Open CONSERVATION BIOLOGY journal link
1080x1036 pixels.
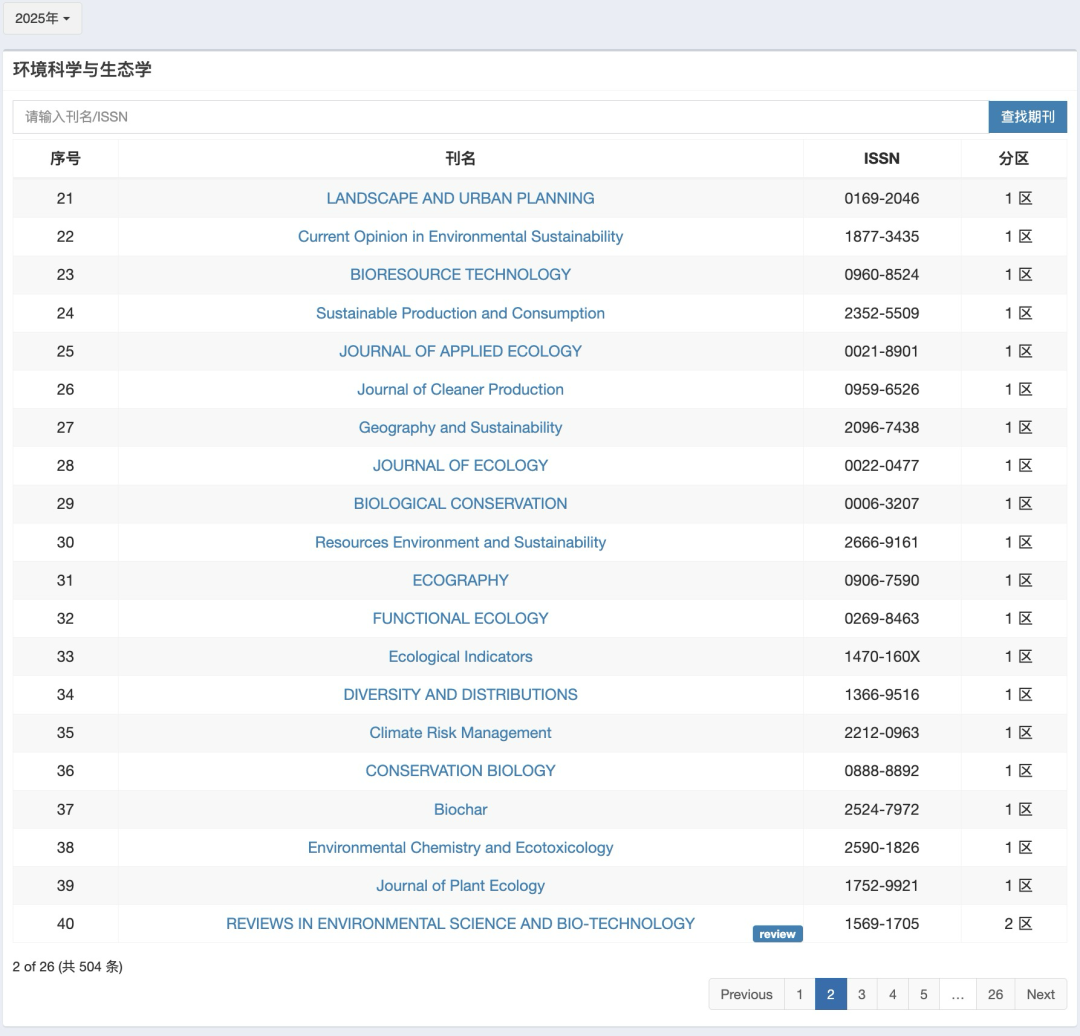(x=460, y=771)
